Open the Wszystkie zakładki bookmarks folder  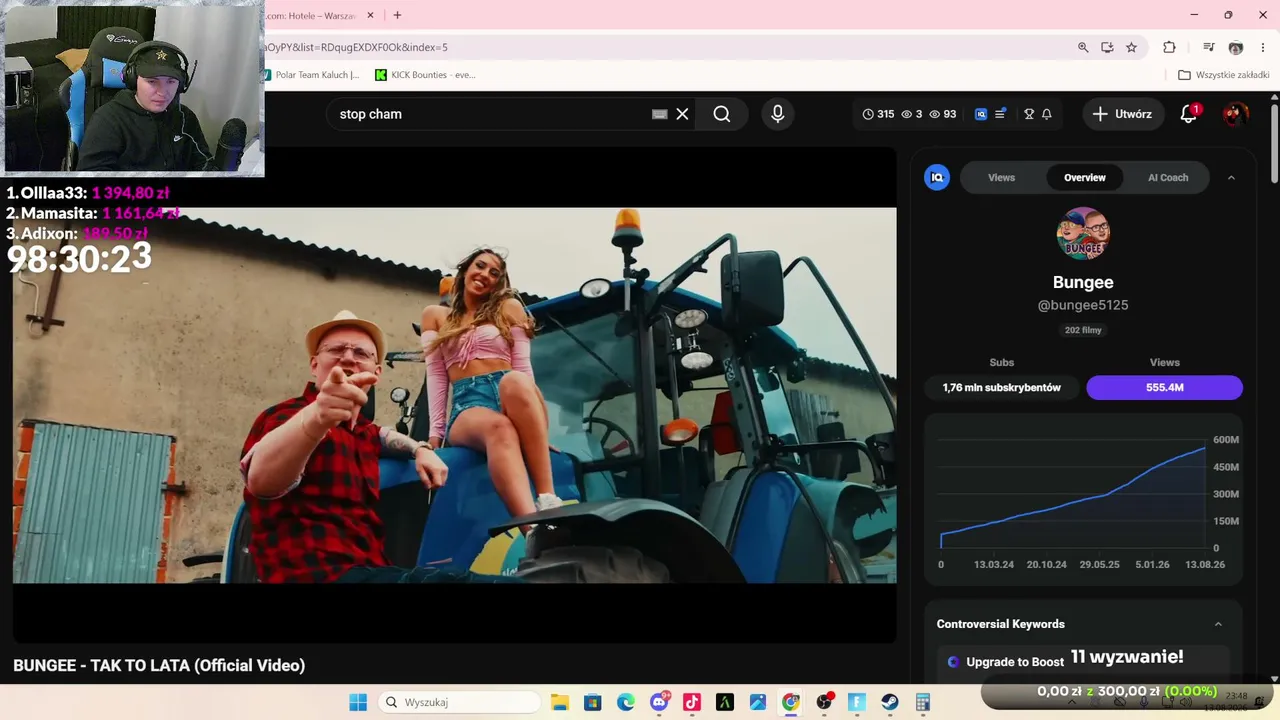click(x=1224, y=75)
